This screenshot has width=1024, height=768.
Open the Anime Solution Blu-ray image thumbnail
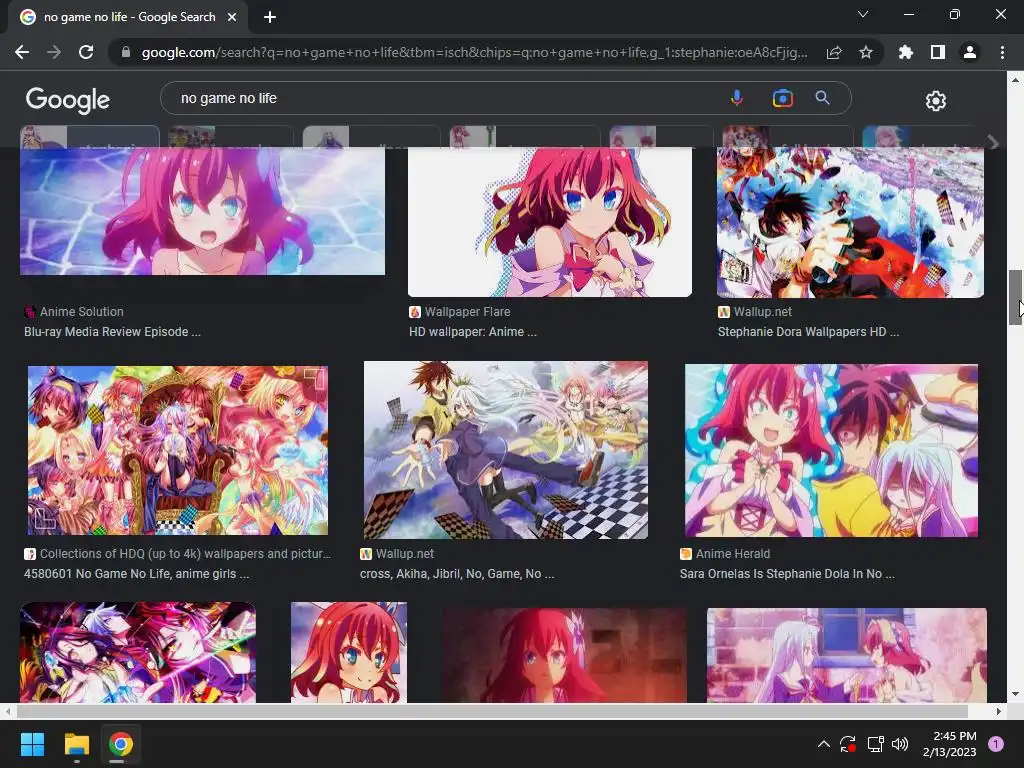tap(202, 211)
